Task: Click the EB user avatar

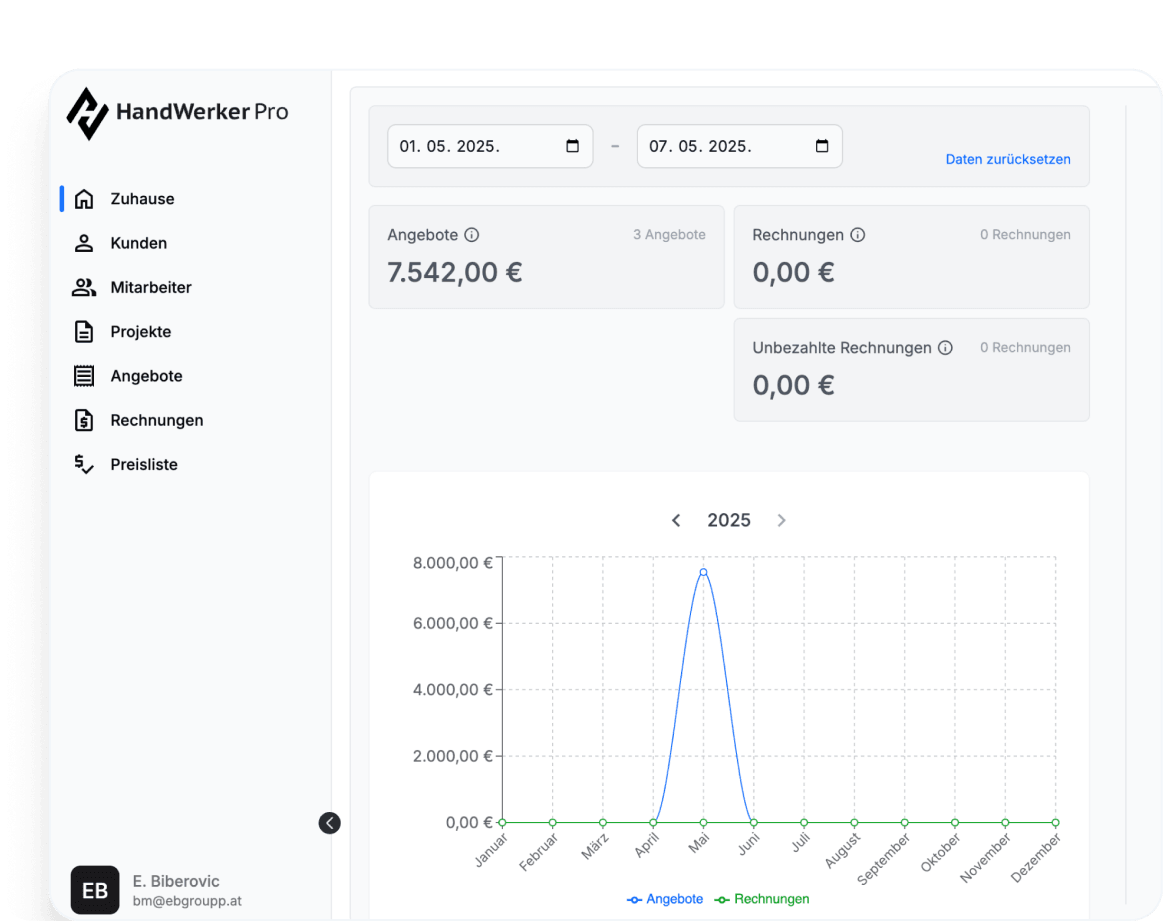Action: [x=95, y=890]
